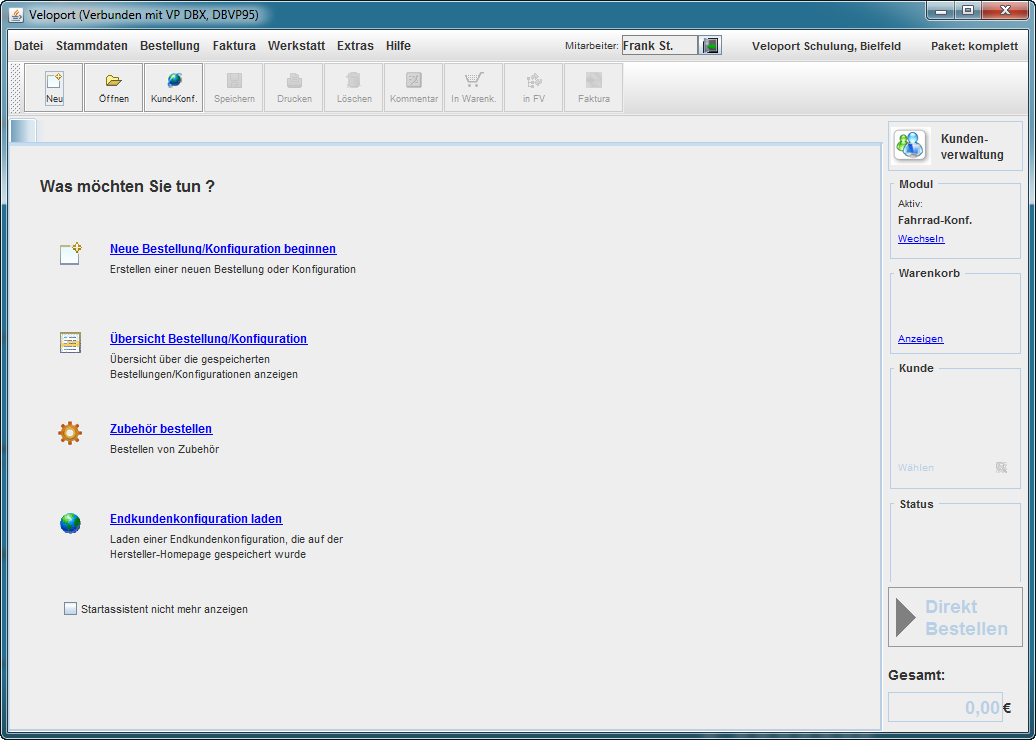Open the Extras menu
Image resolution: width=1036 pixels, height=740 pixels.
pos(355,46)
